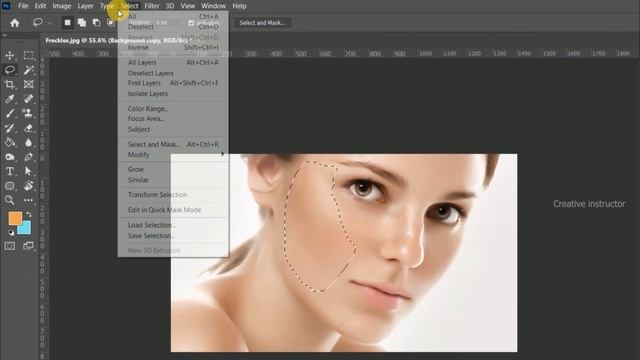Viewport: 640px width, 360px height.
Task: Select the Rotate View tool
Action: click(x=28, y=186)
